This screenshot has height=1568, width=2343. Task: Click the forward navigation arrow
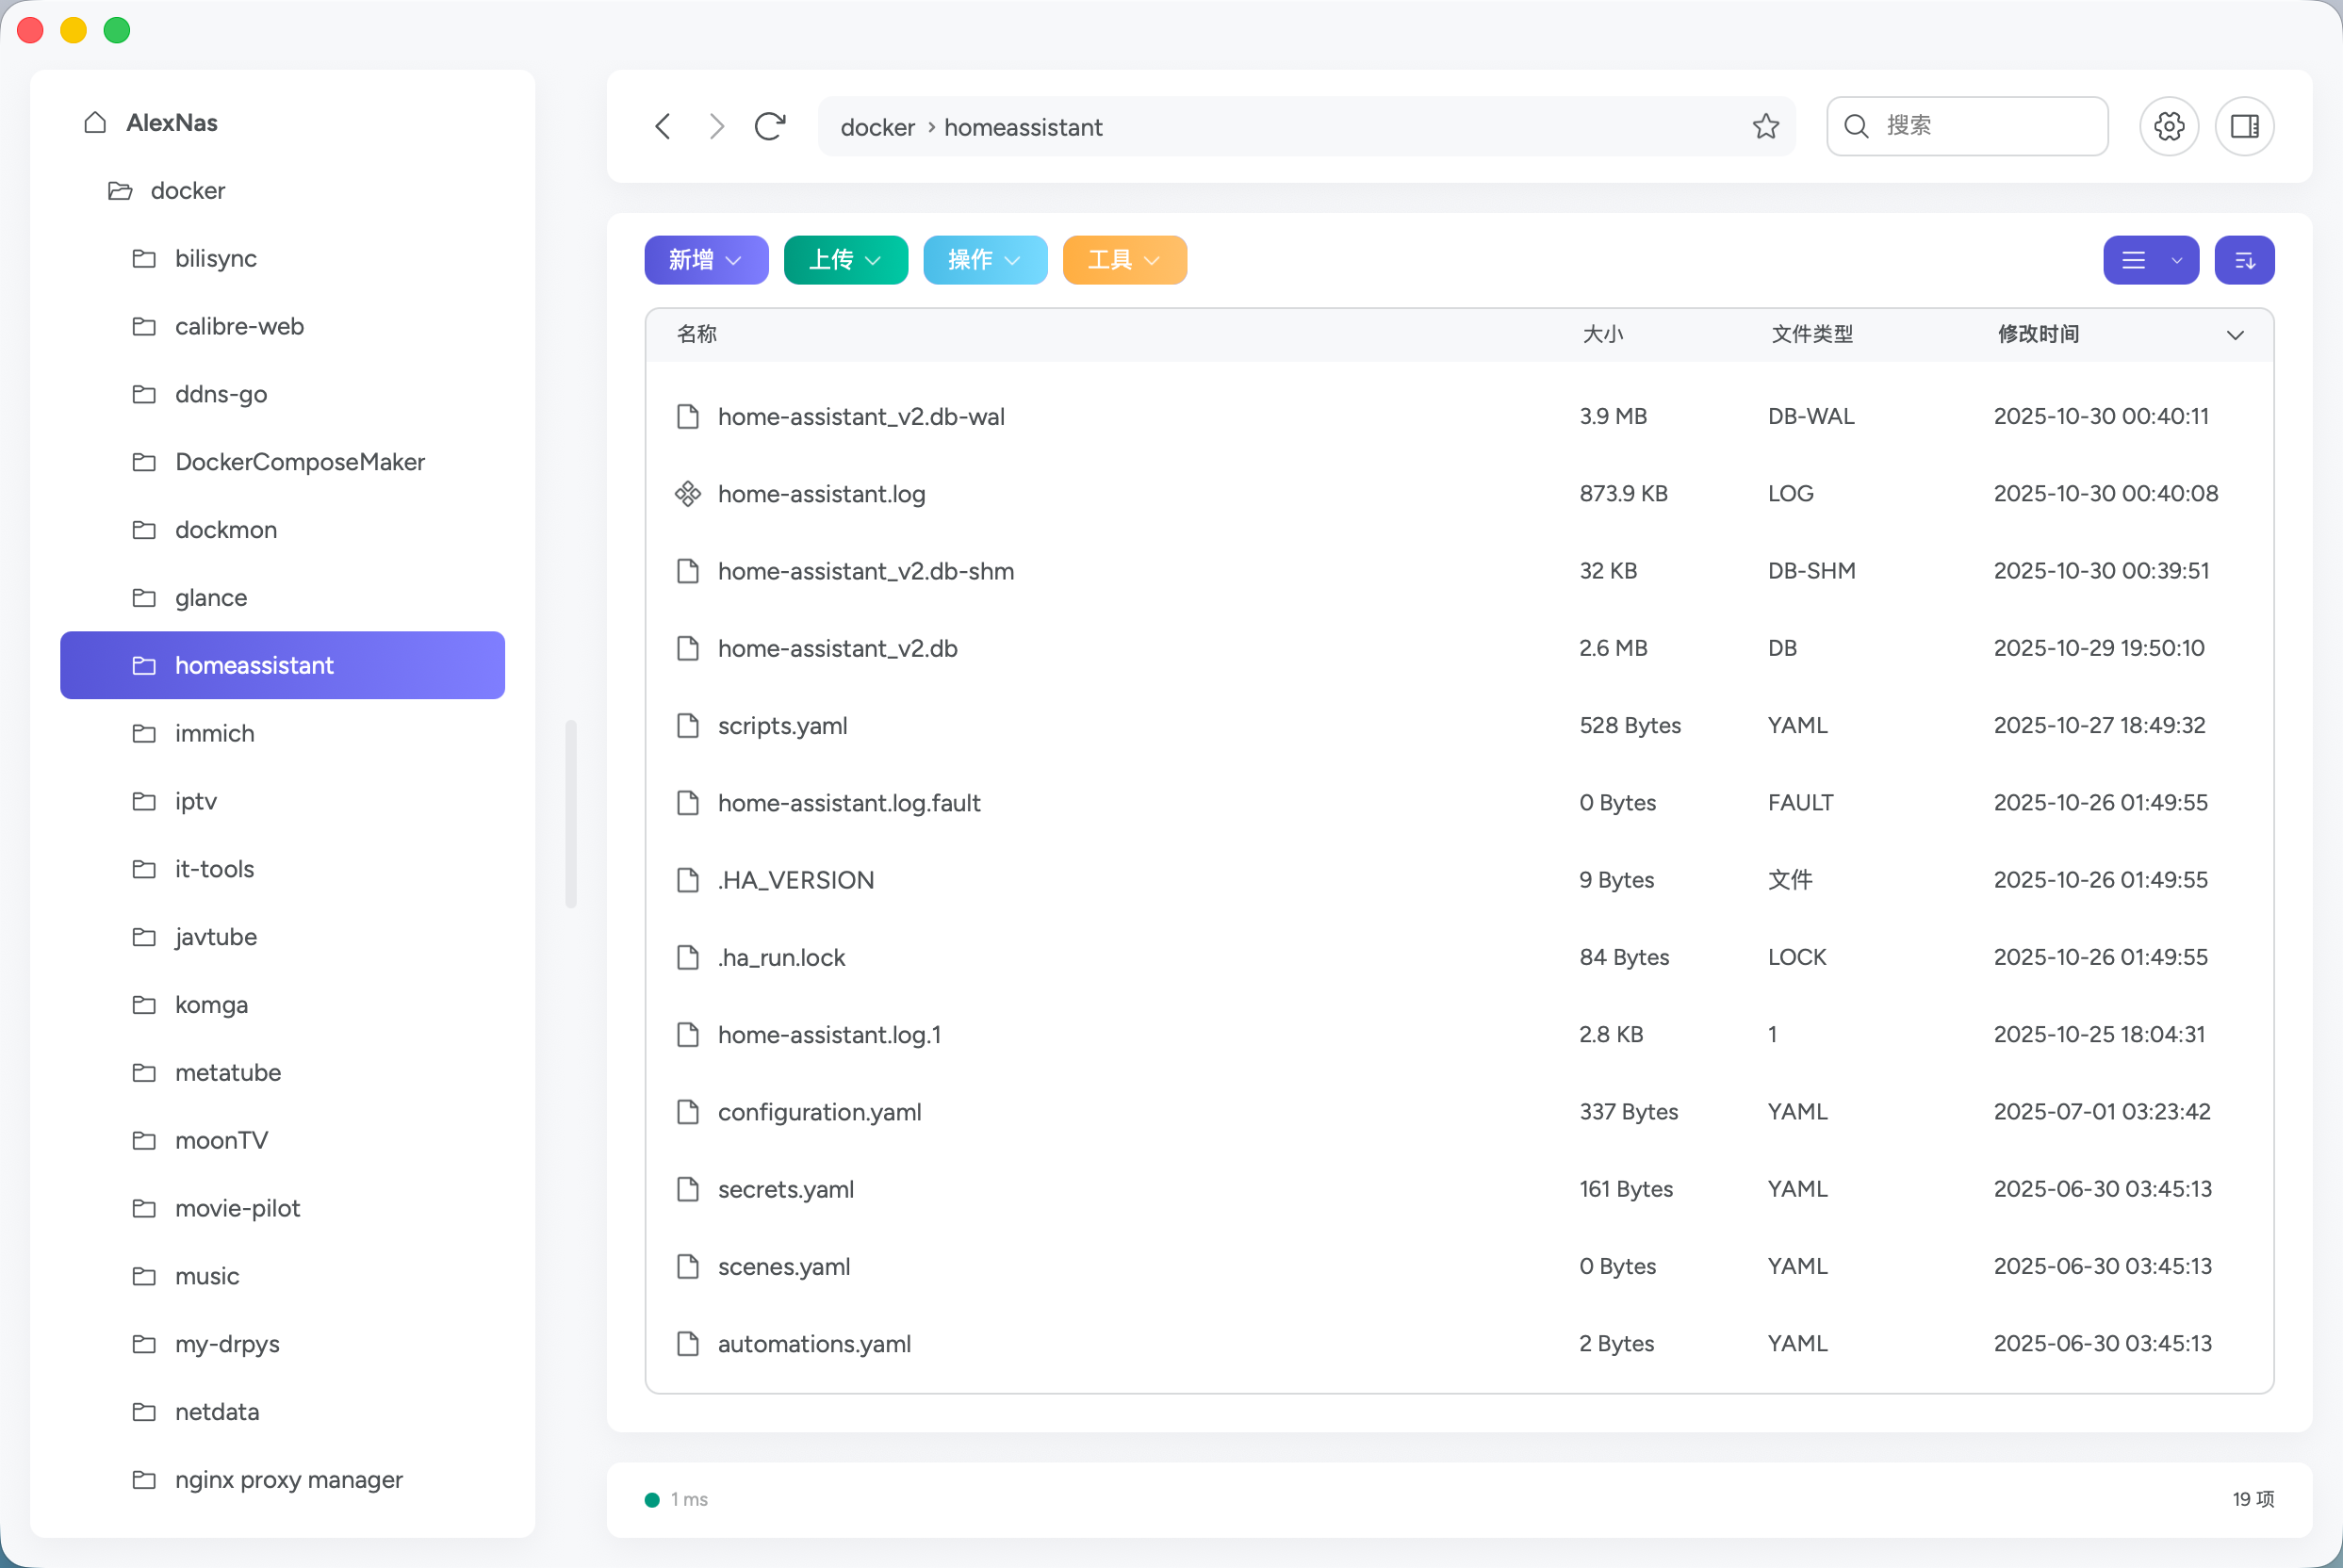coord(716,126)
